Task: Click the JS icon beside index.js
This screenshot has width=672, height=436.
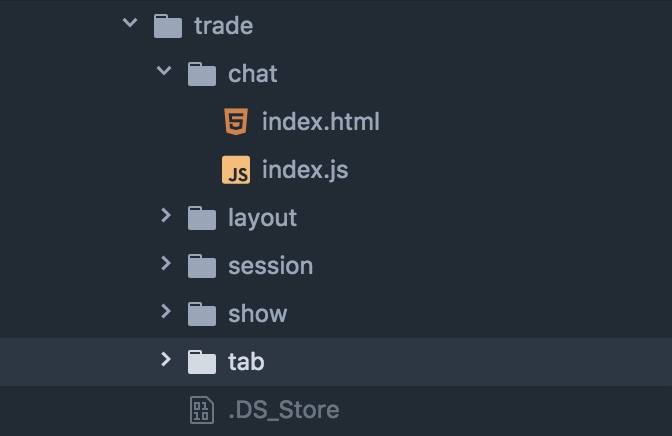Action: click(x=236, y=170)
